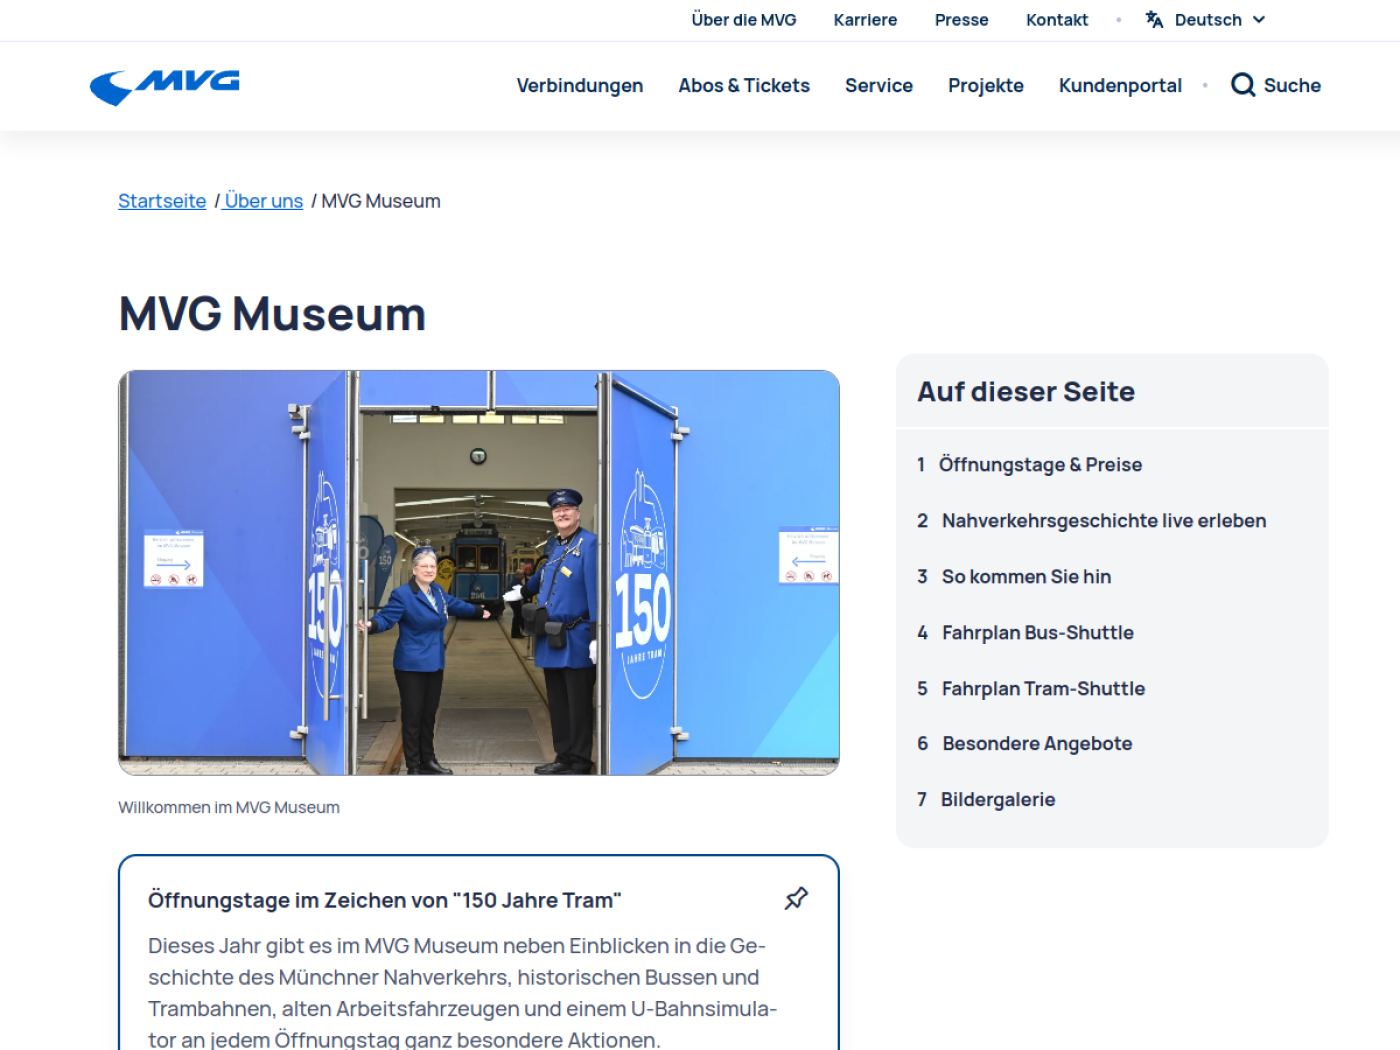
Task: Go to the Über uns breadcrumb
Action: tap(264, 201)
